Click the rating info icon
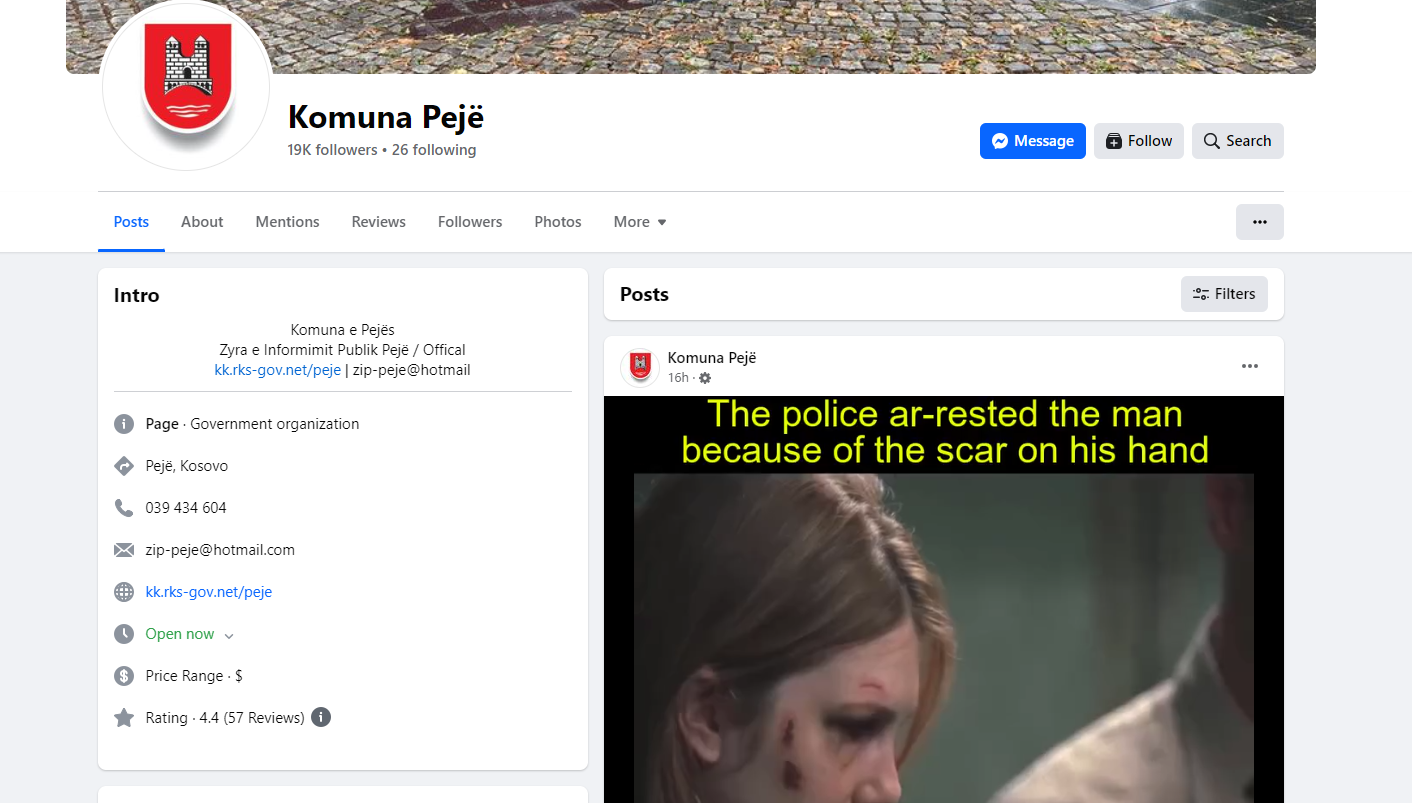The height and width of the screenshot is (803, 1412). click(321, 717)
